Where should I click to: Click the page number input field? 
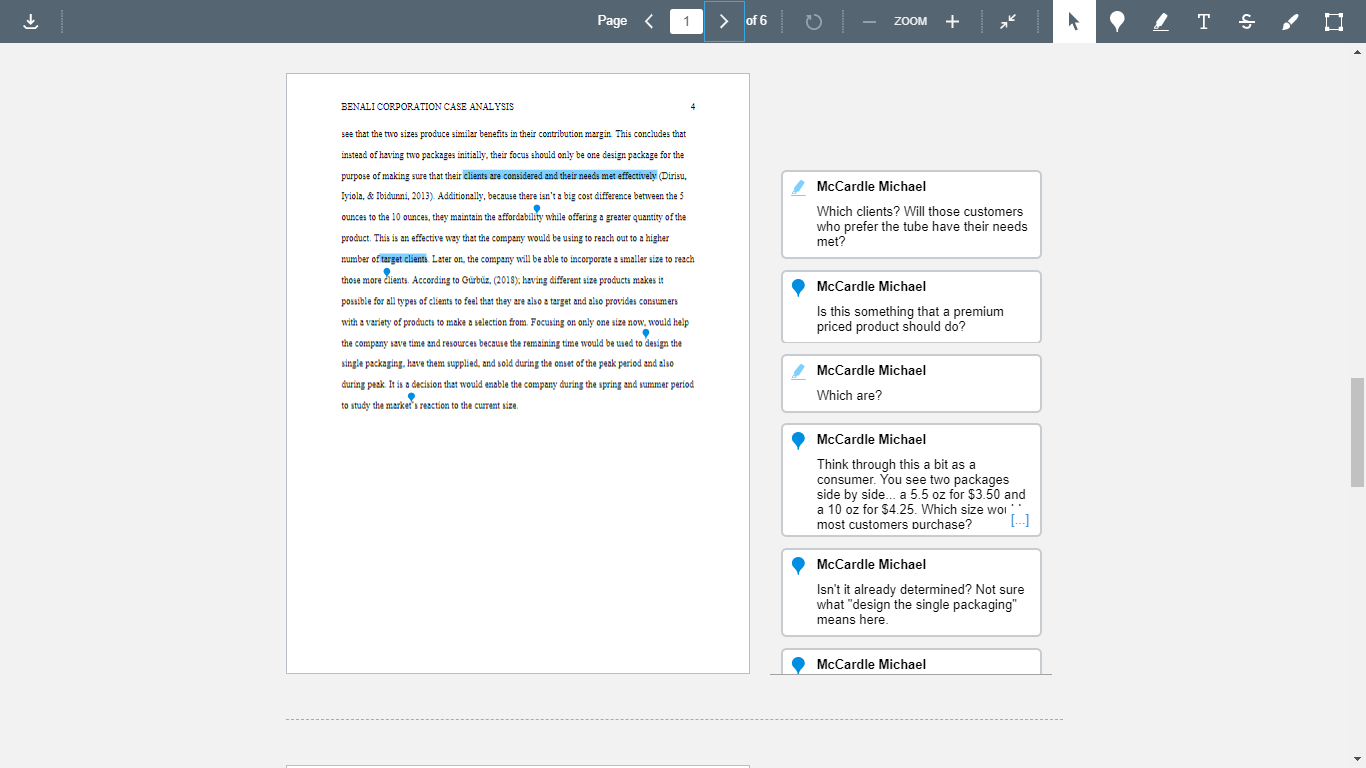coord(686,21)
